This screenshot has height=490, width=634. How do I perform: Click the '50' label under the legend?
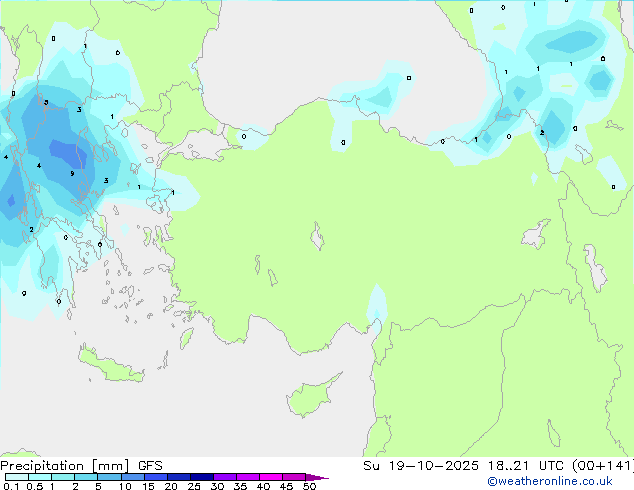[309, 486]
